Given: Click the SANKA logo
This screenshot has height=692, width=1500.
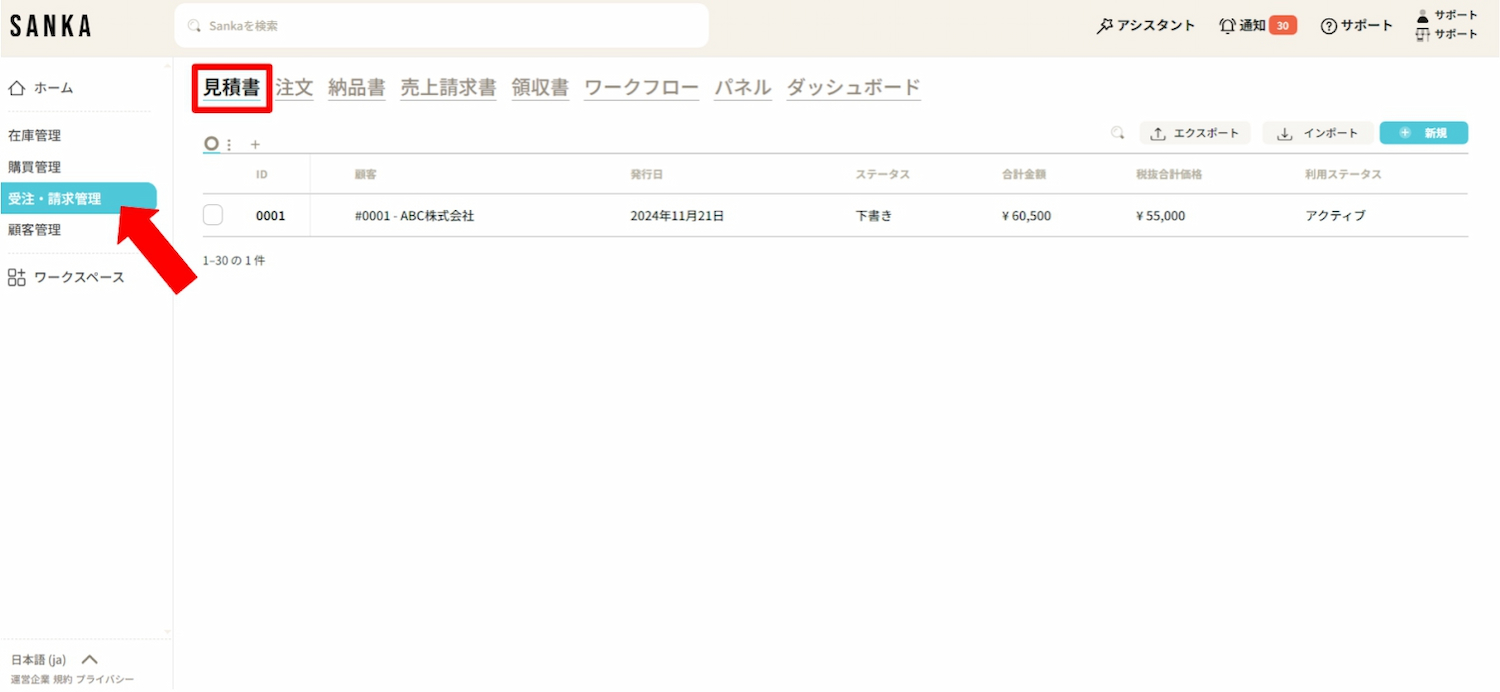Looking at the screenshot, I should point(50,27).
